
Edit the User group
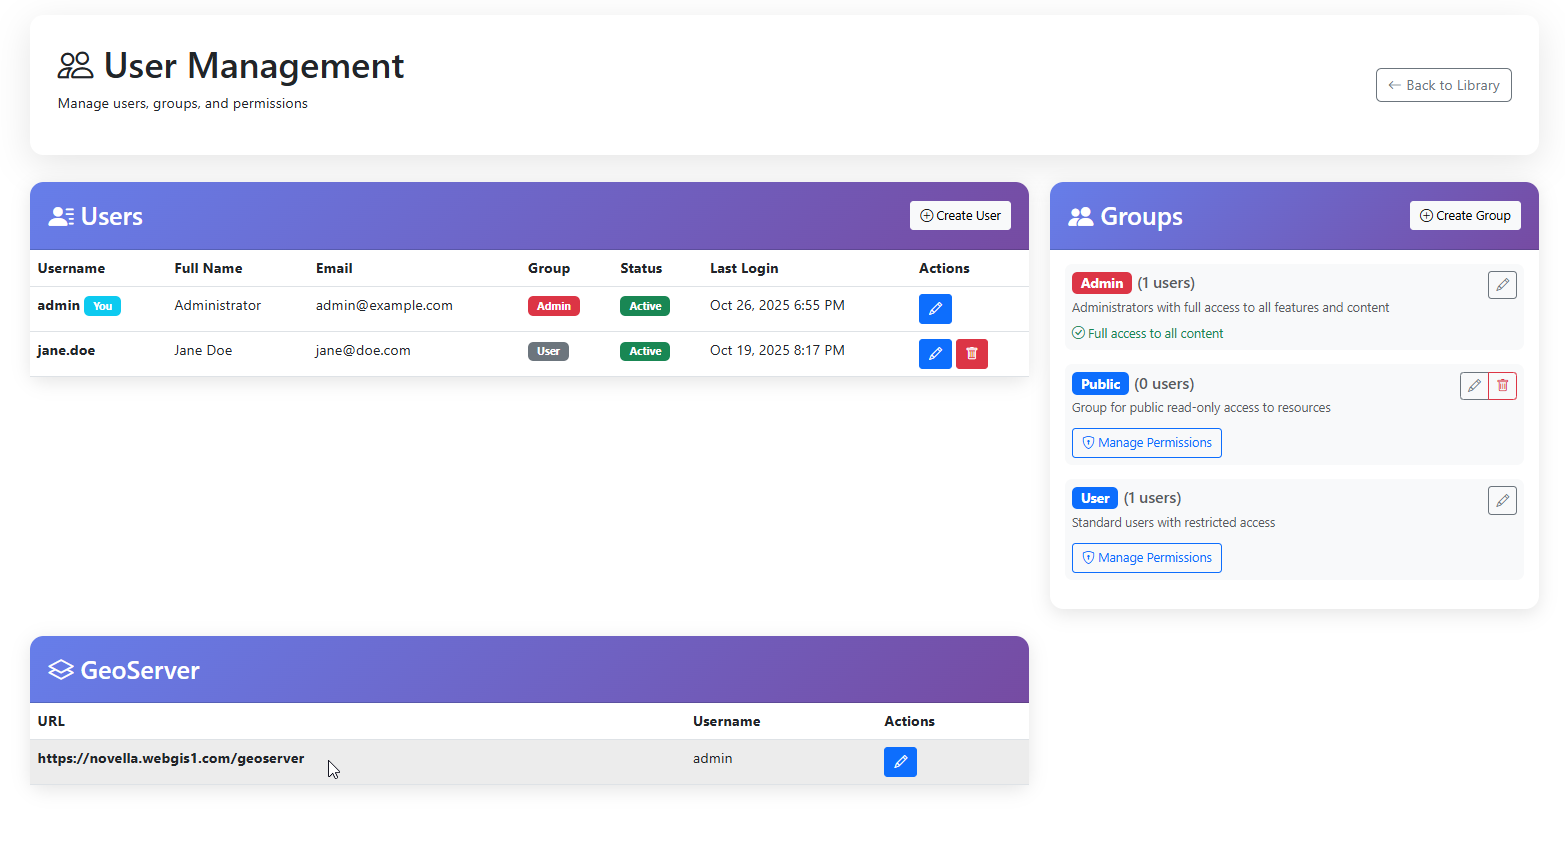point(1501,500)
